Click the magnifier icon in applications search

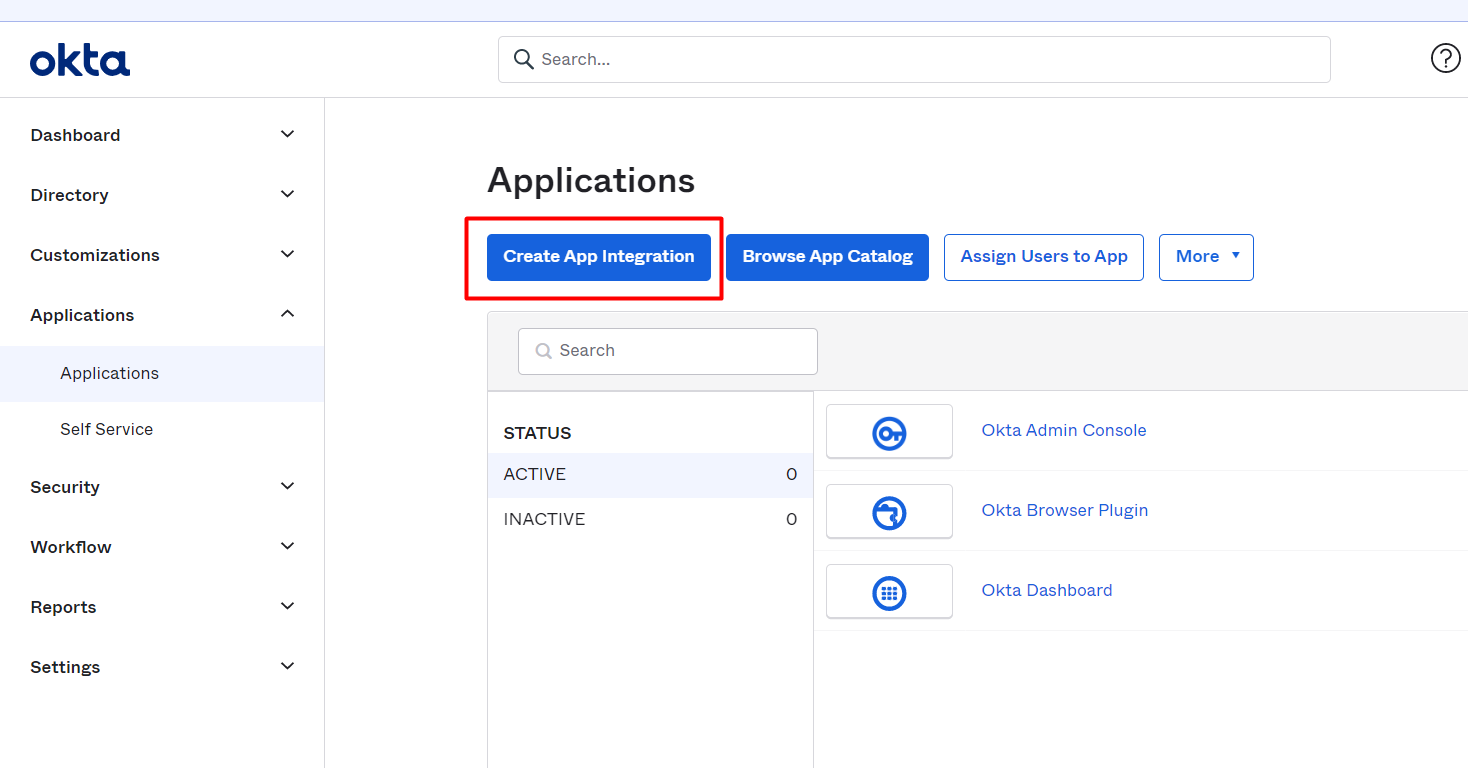(544, 351)
